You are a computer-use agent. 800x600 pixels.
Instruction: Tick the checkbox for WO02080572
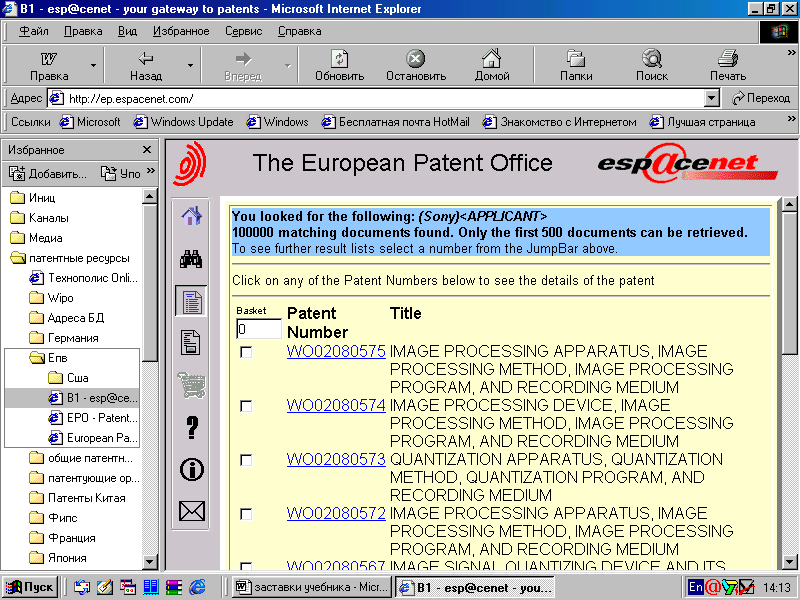(x=246, y=514)
